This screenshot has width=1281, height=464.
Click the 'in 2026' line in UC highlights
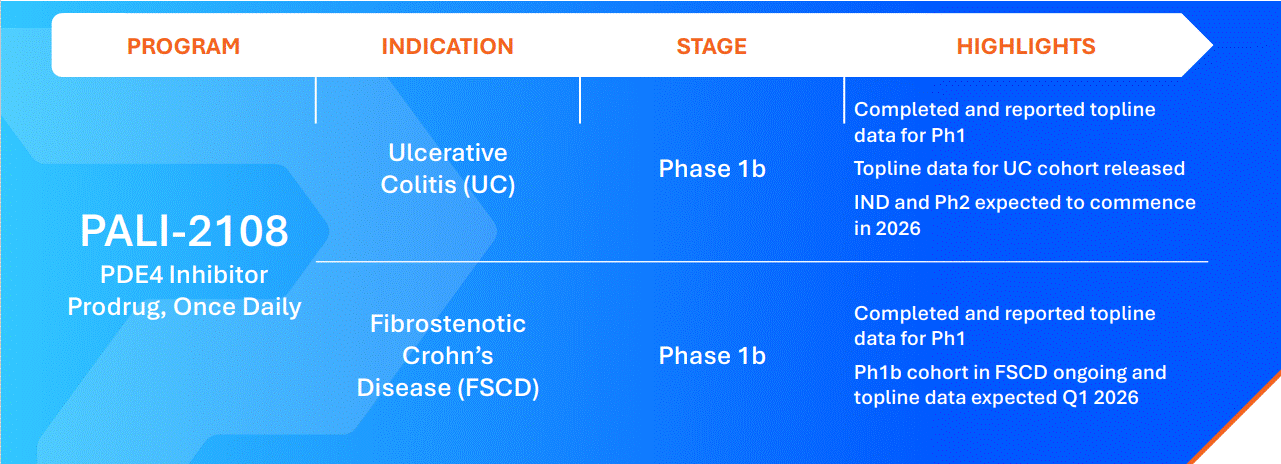(887, 228)
